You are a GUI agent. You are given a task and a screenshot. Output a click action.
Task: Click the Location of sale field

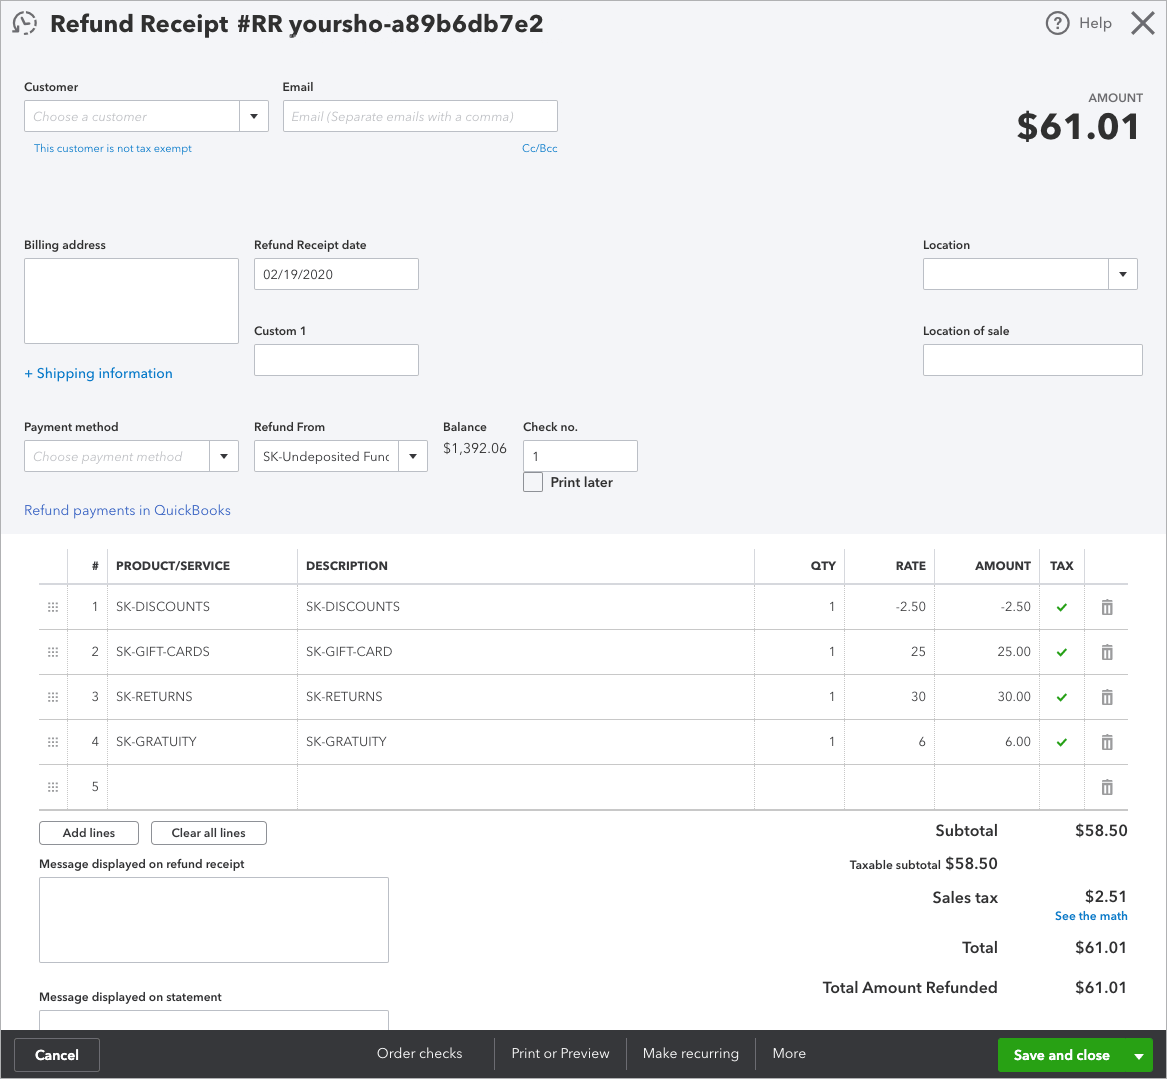pos(1032,360)
